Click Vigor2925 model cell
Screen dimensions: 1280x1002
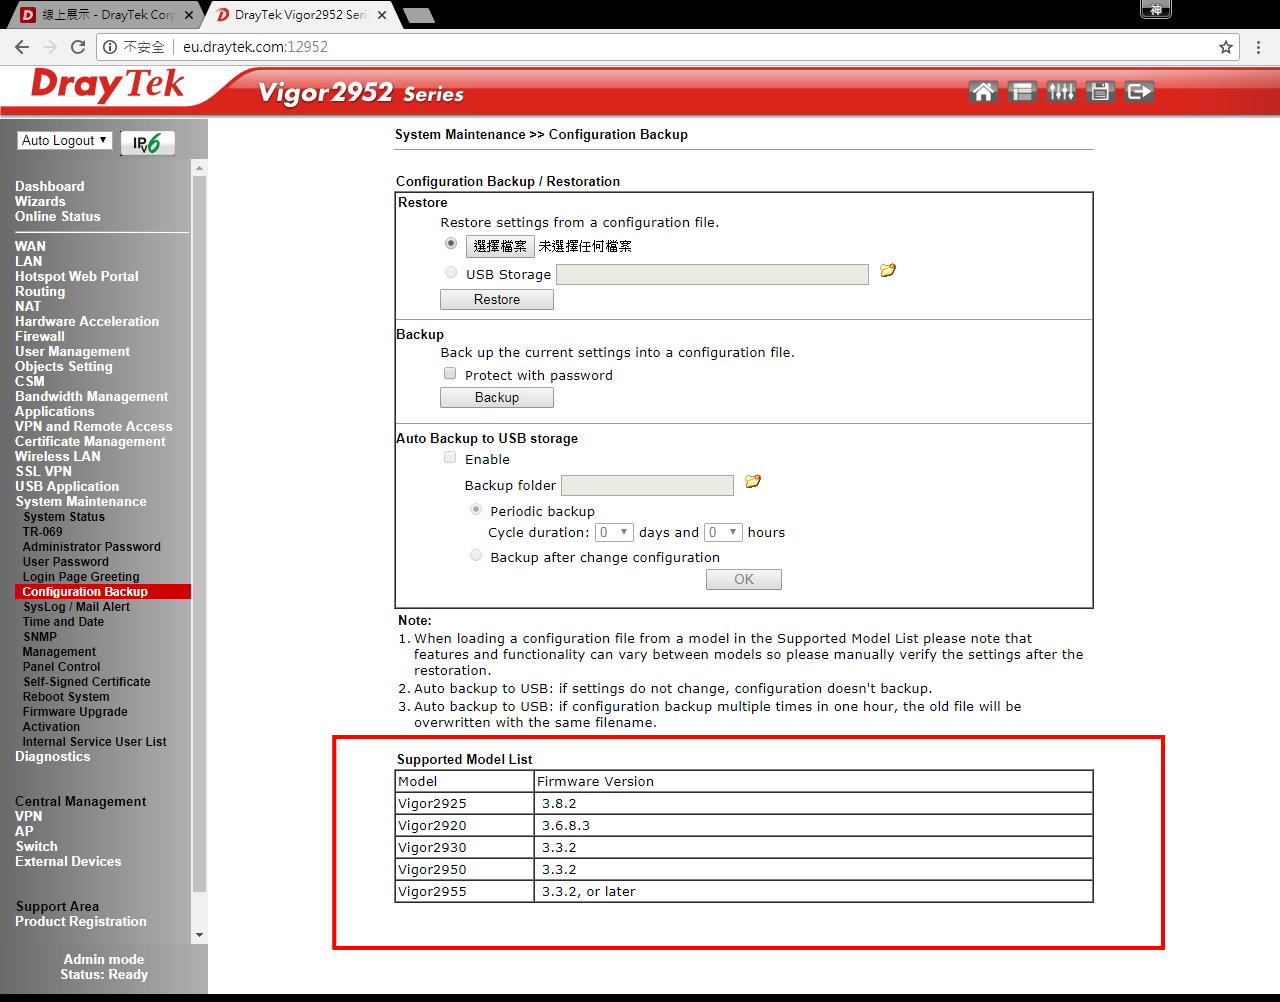465,803
